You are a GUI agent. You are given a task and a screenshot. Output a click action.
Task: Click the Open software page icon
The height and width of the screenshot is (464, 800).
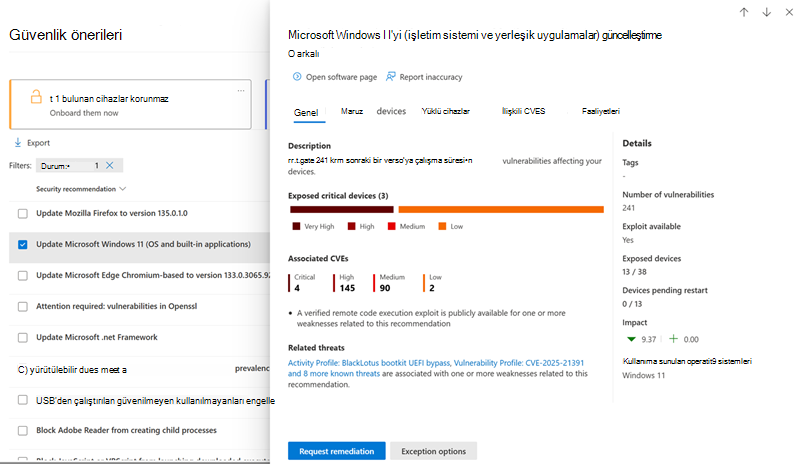coord(297,77)
